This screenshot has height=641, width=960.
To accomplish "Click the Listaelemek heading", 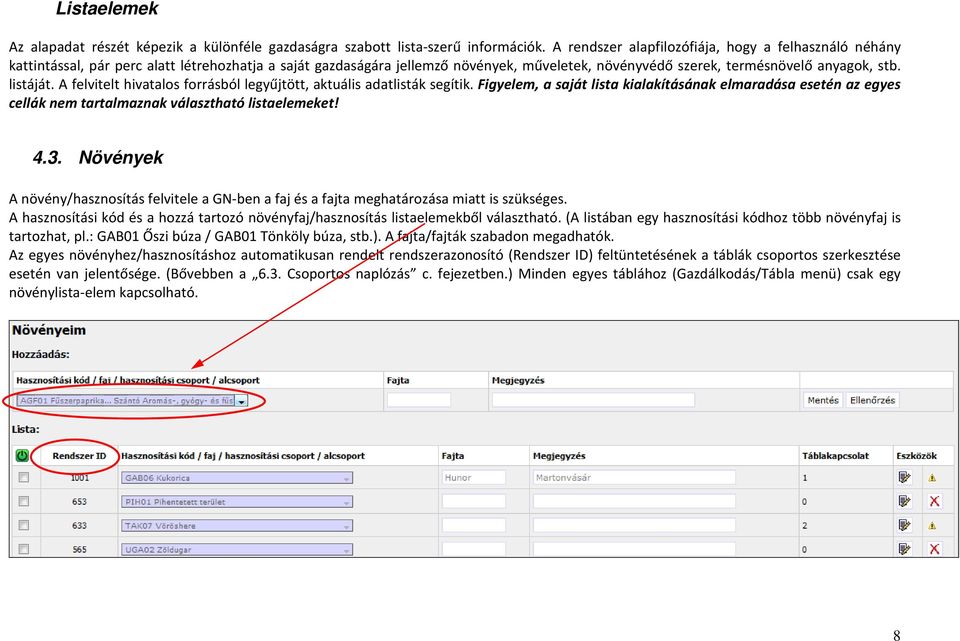I will (x=107, y=9).
